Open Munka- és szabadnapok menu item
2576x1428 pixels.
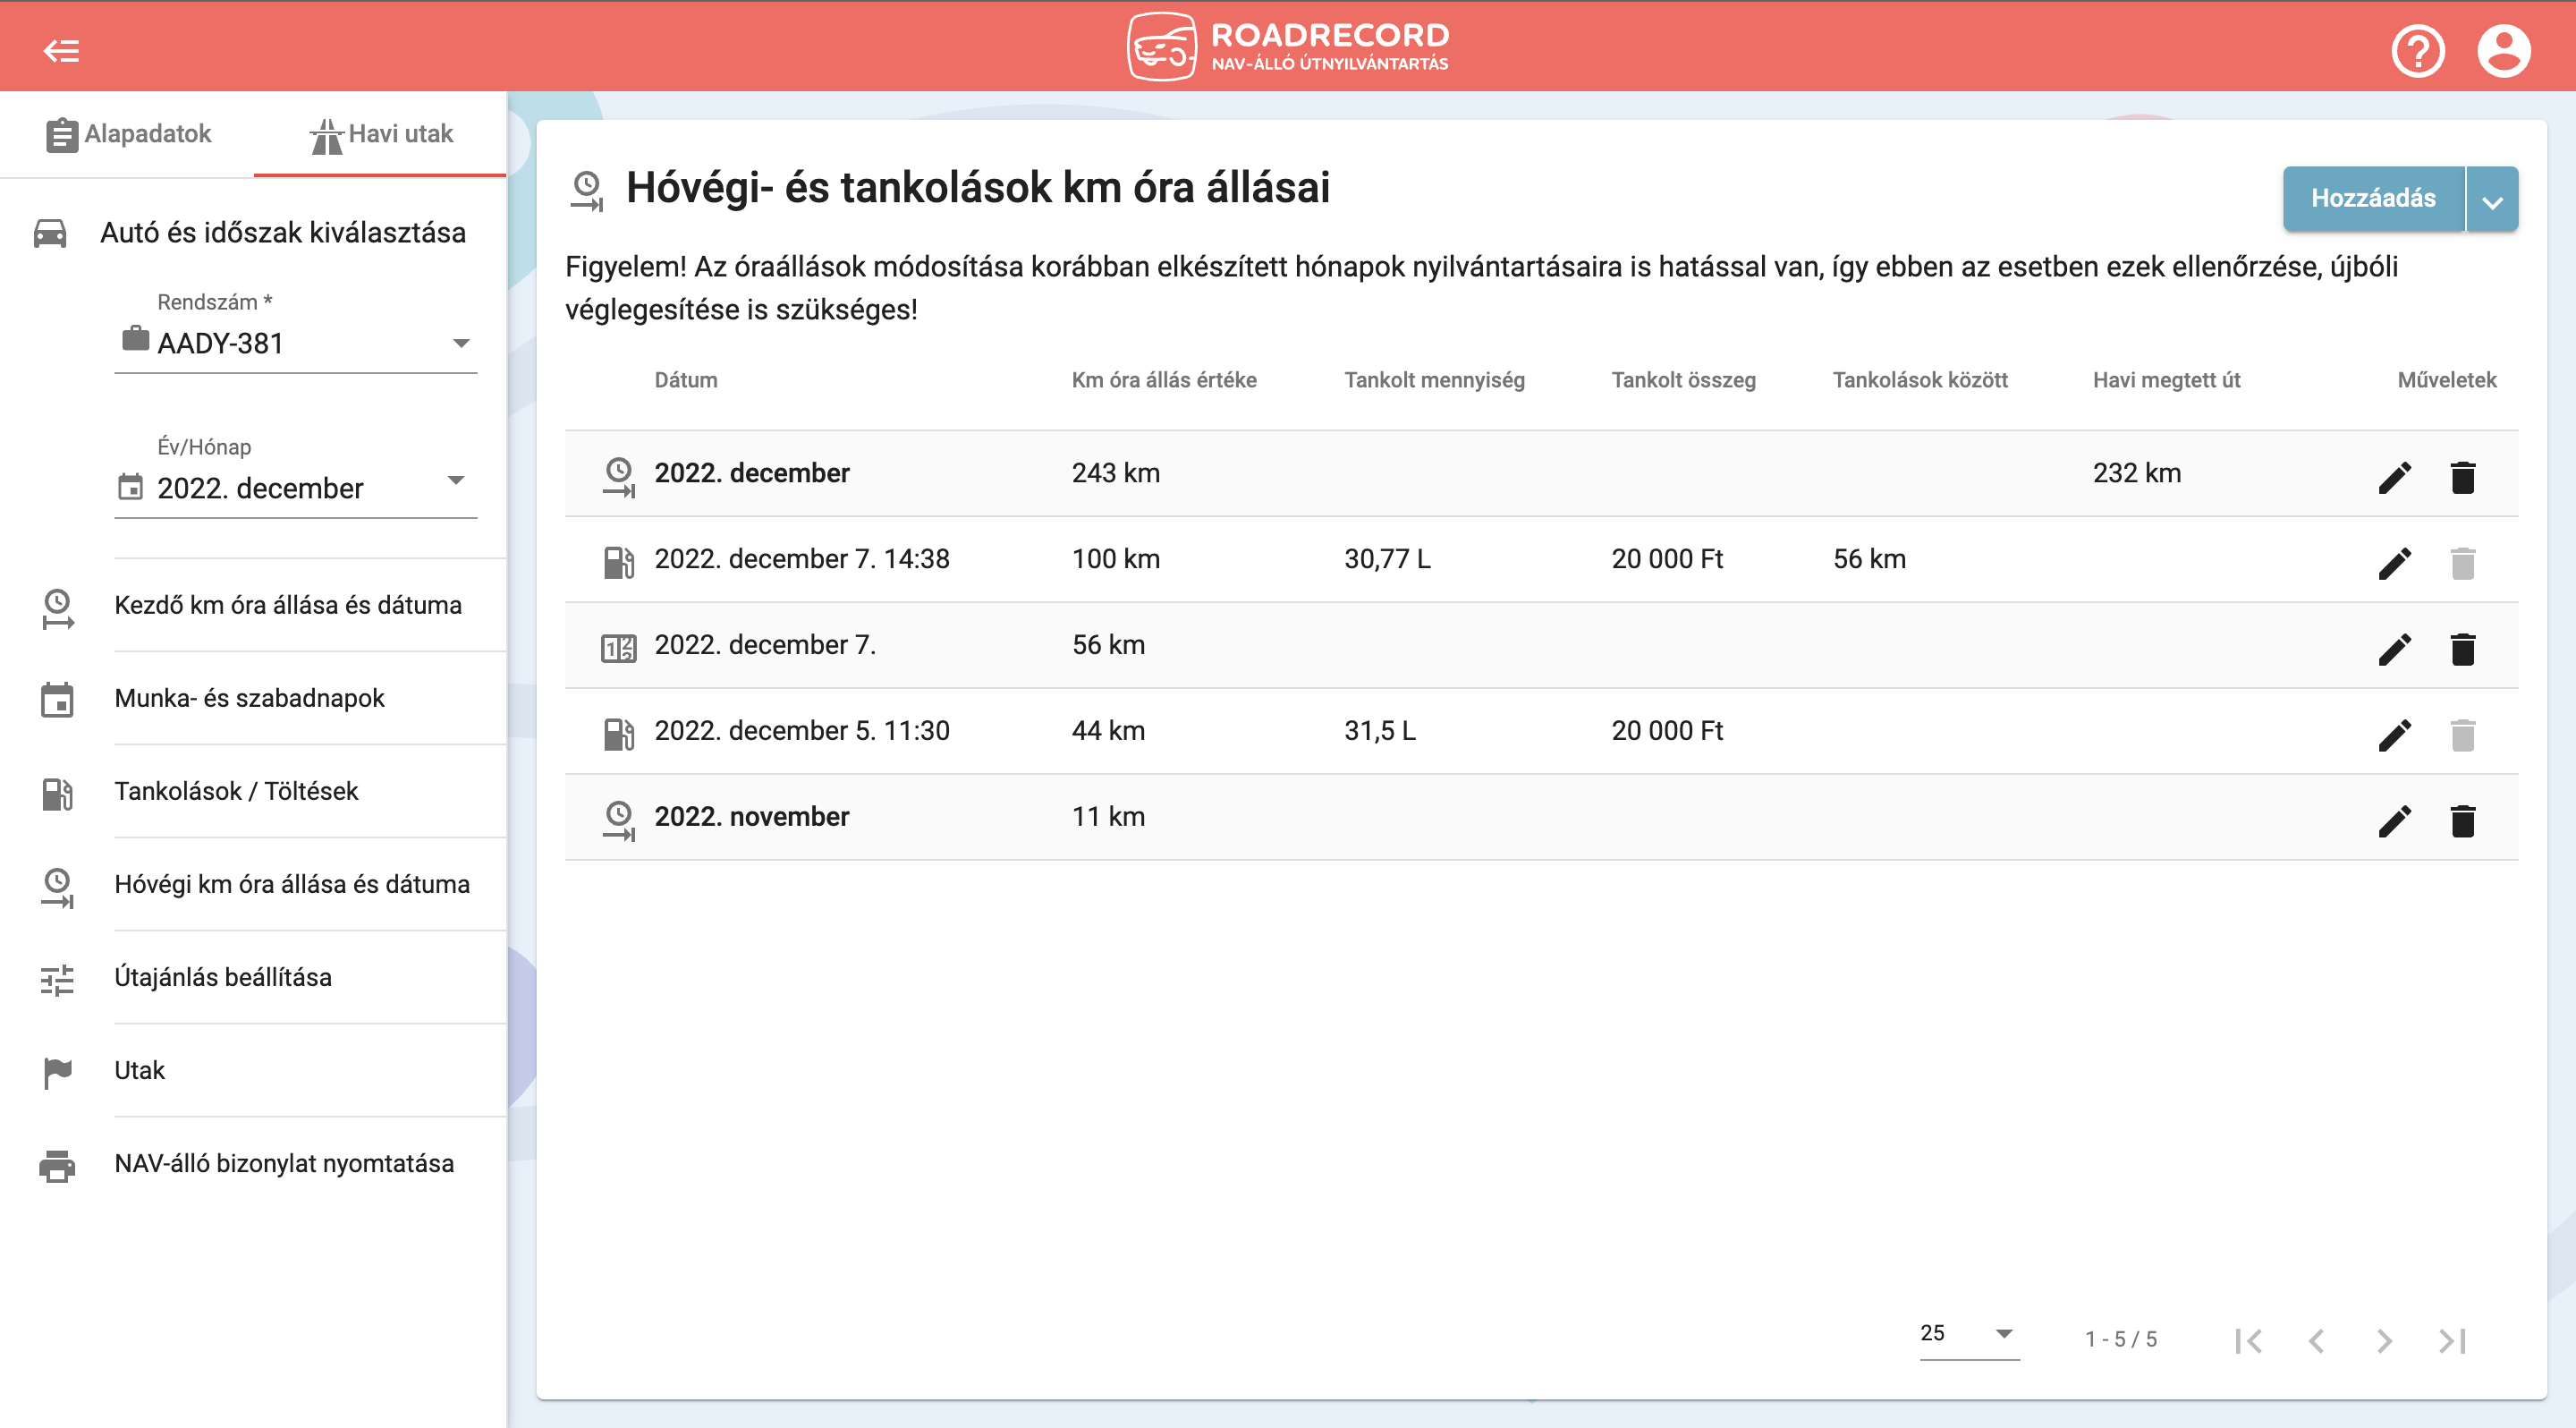point(249,698)
